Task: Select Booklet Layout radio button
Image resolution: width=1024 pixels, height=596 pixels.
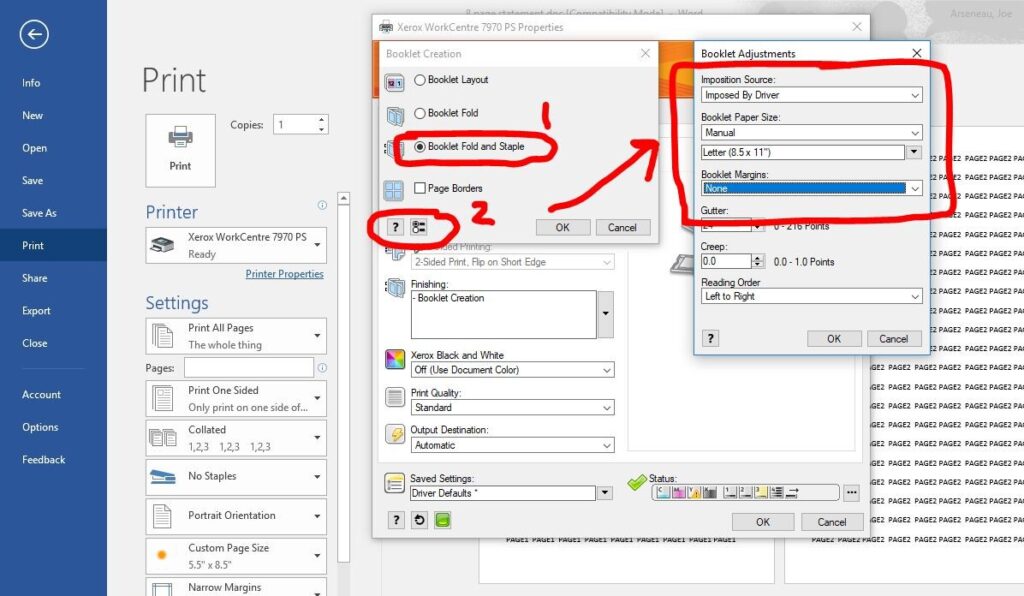Action: [x=420, y=80]
